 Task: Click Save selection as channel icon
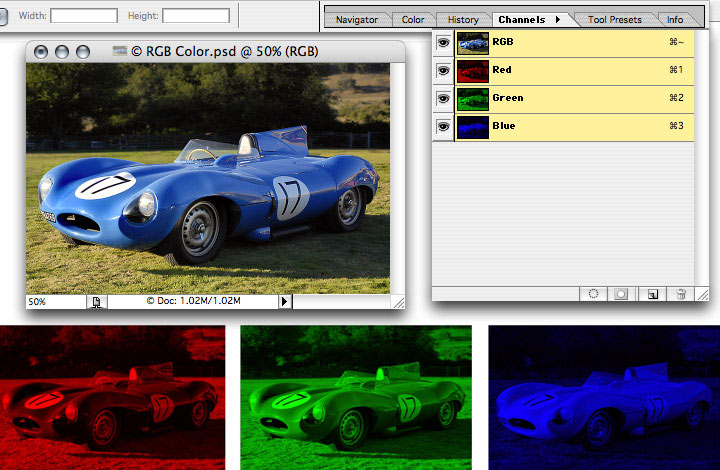coord(621,294)
